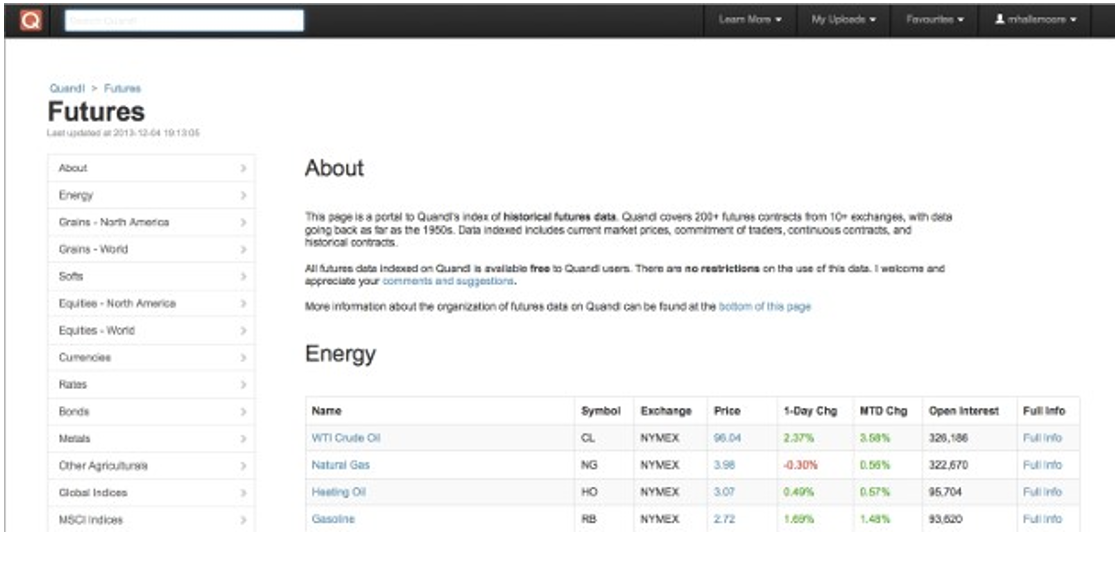Open Full Info for WTI Crude Oil
Screen dimensions: 1118x575
coord(1042,438)
